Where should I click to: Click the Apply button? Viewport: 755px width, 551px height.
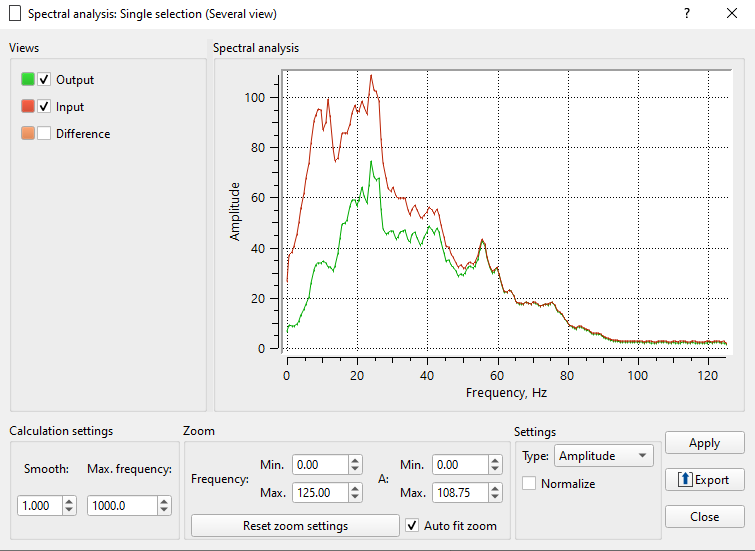click(704, 443)
